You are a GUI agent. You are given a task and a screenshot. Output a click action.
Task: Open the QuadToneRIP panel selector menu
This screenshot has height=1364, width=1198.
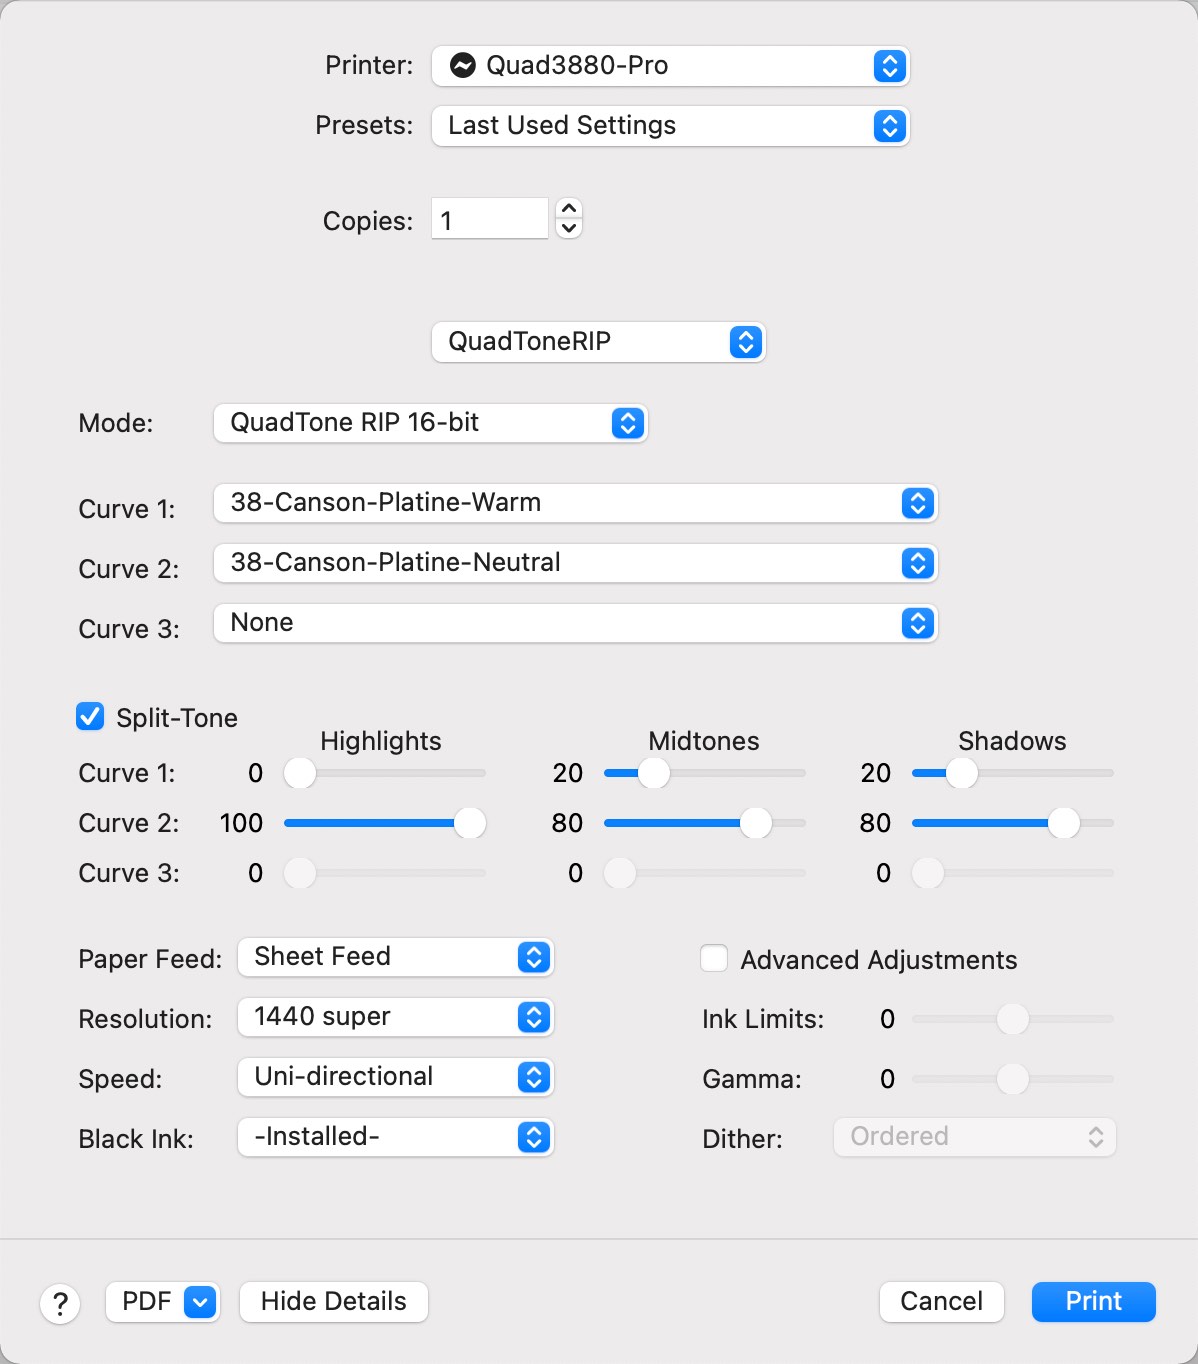point(598,342)
